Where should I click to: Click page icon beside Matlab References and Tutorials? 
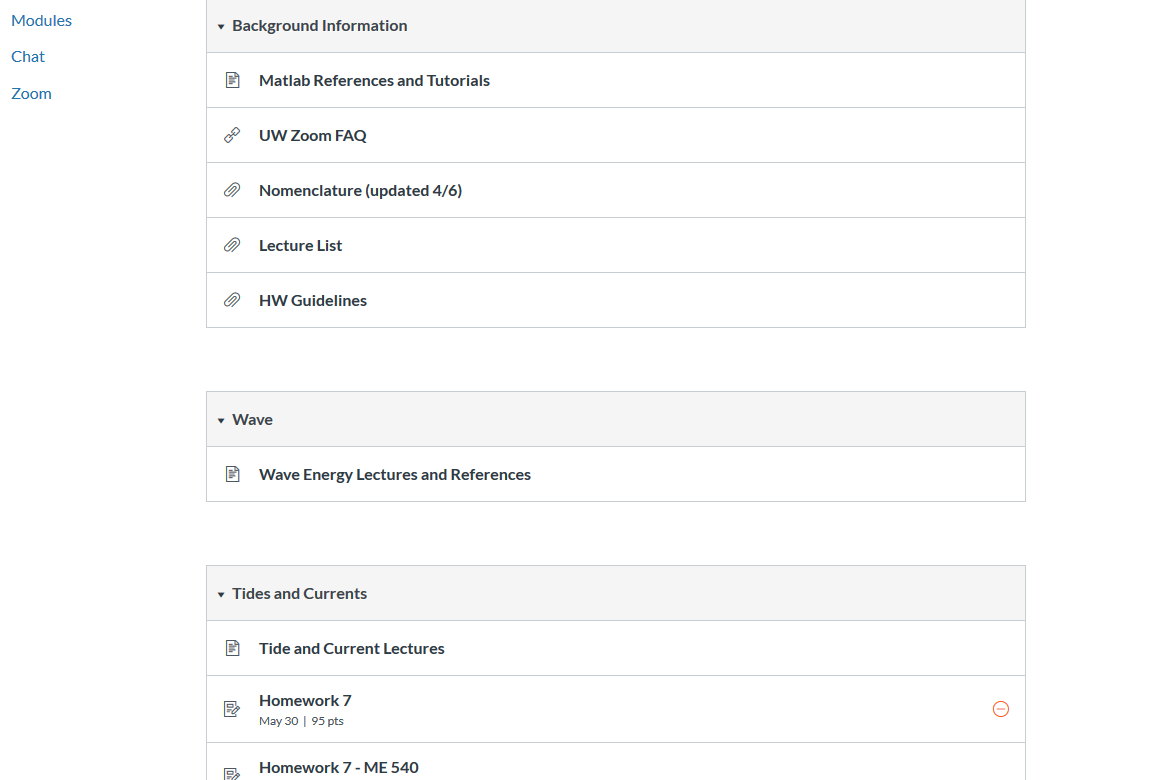[232, 80]
